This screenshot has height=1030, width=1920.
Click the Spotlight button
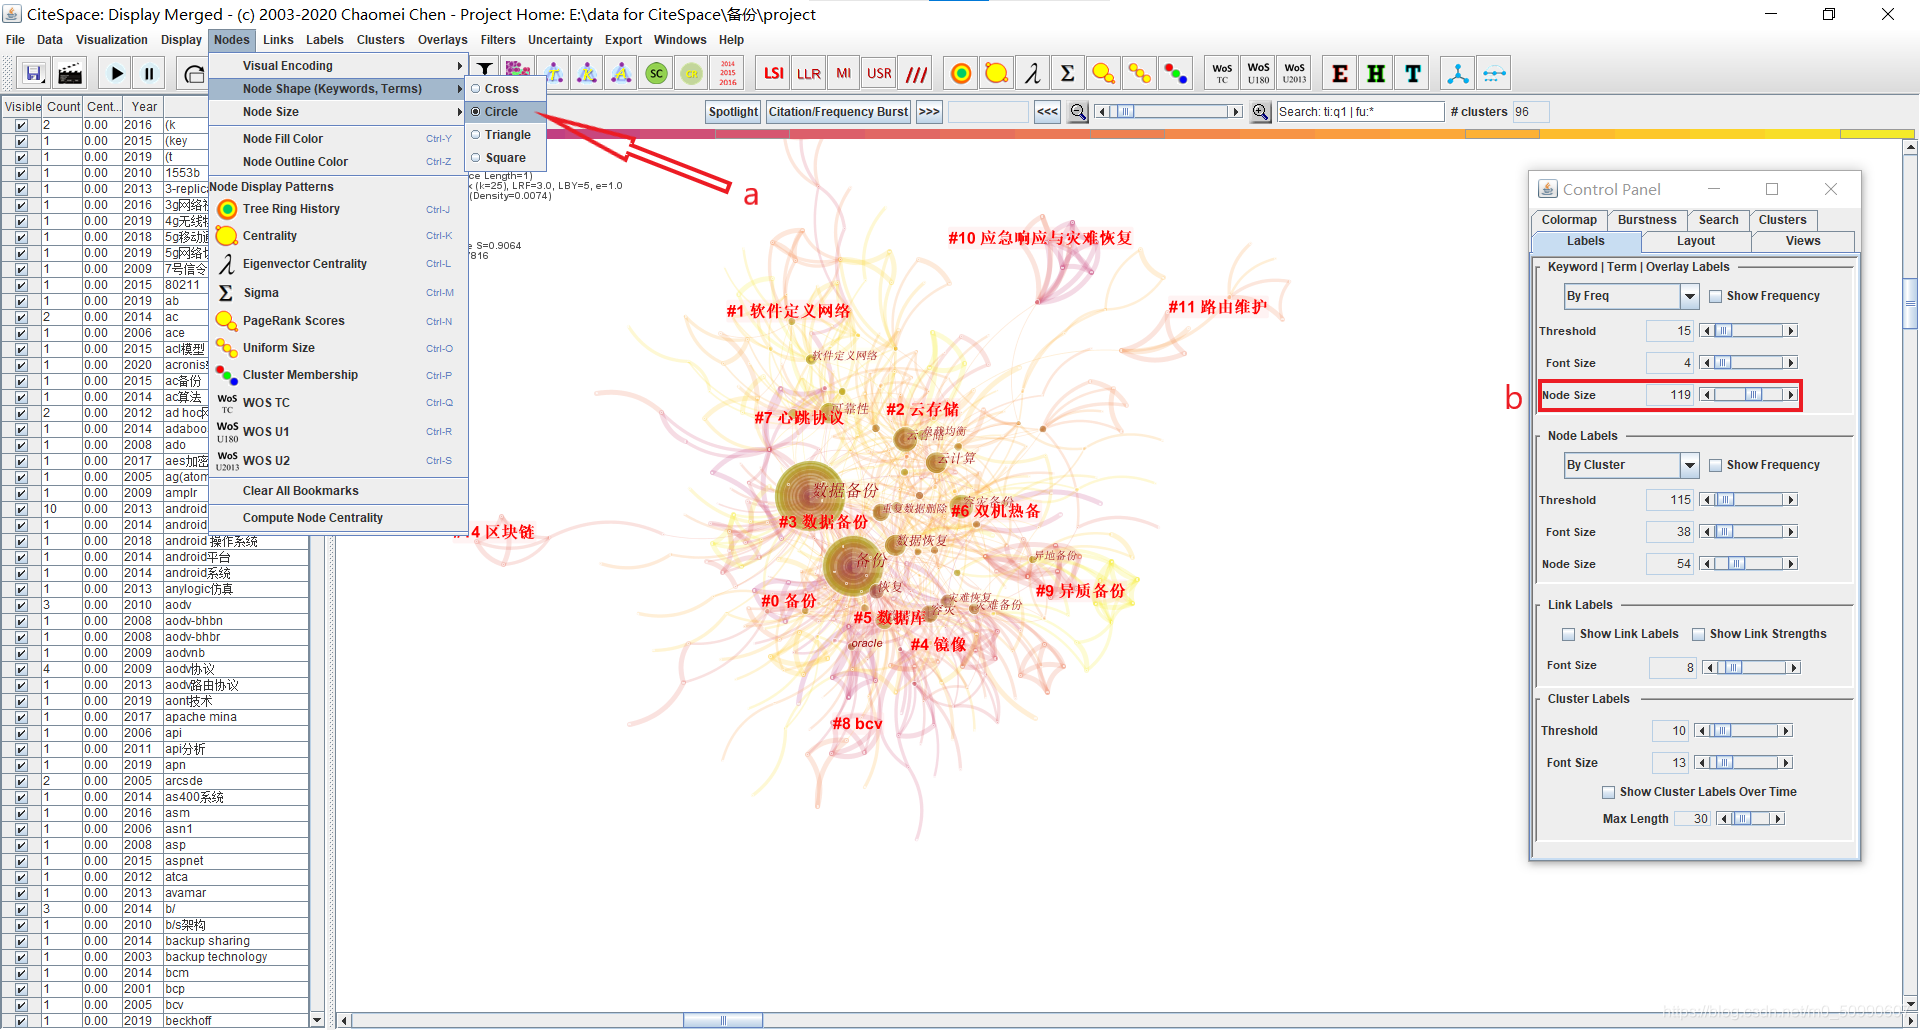(x=734, y=112)
